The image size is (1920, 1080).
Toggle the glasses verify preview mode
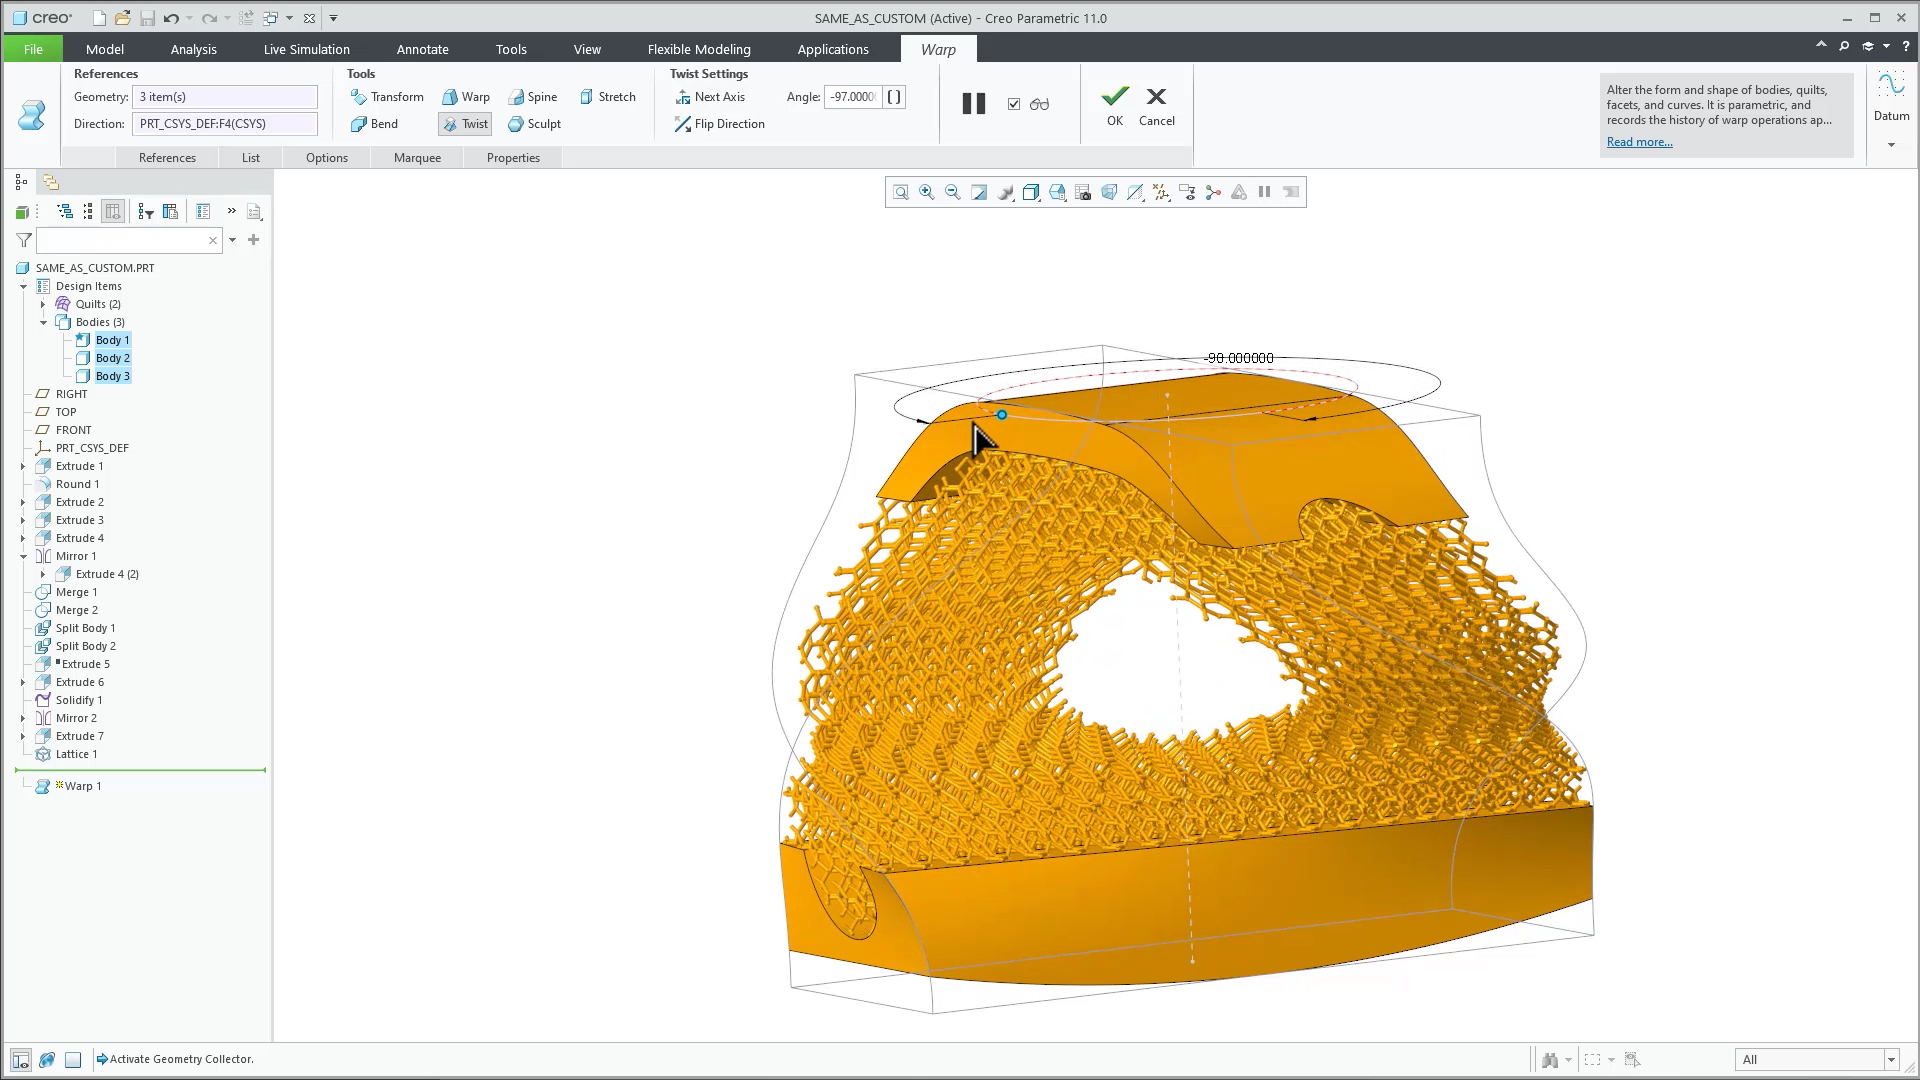[1040, 104]
